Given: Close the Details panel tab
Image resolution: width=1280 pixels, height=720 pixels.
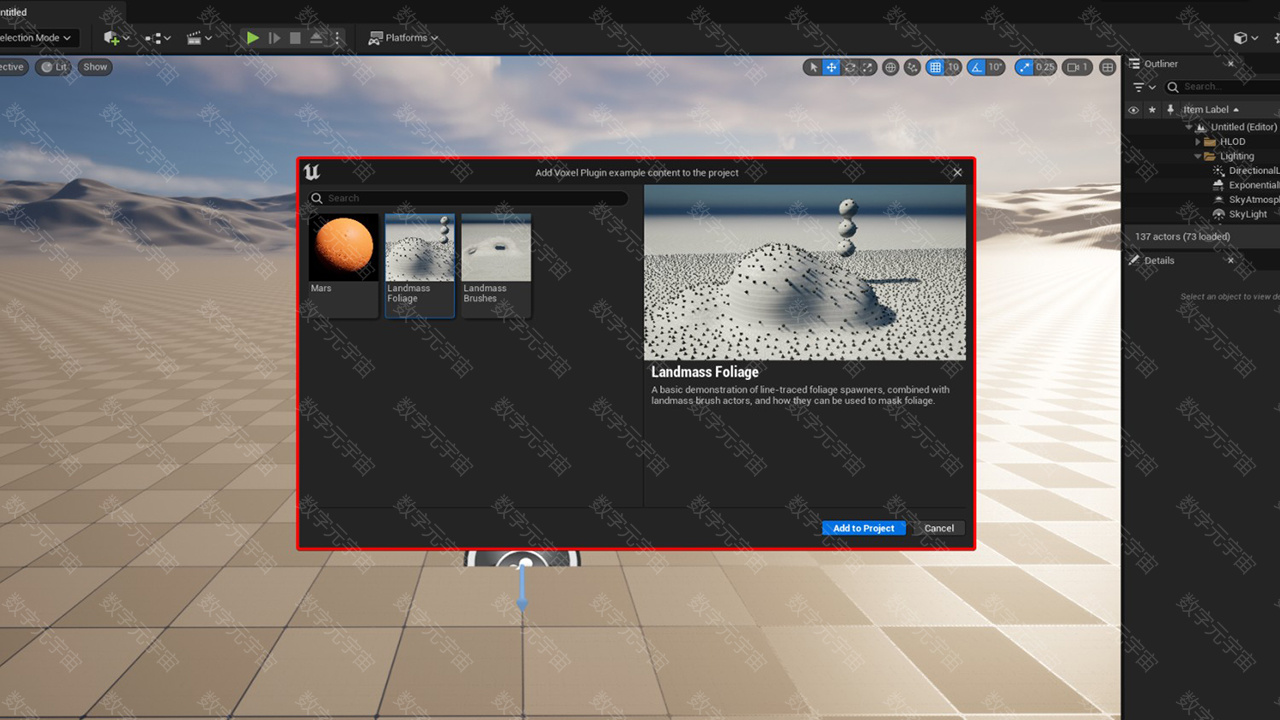Looking at the screenshot, I should click(1231, 260).
